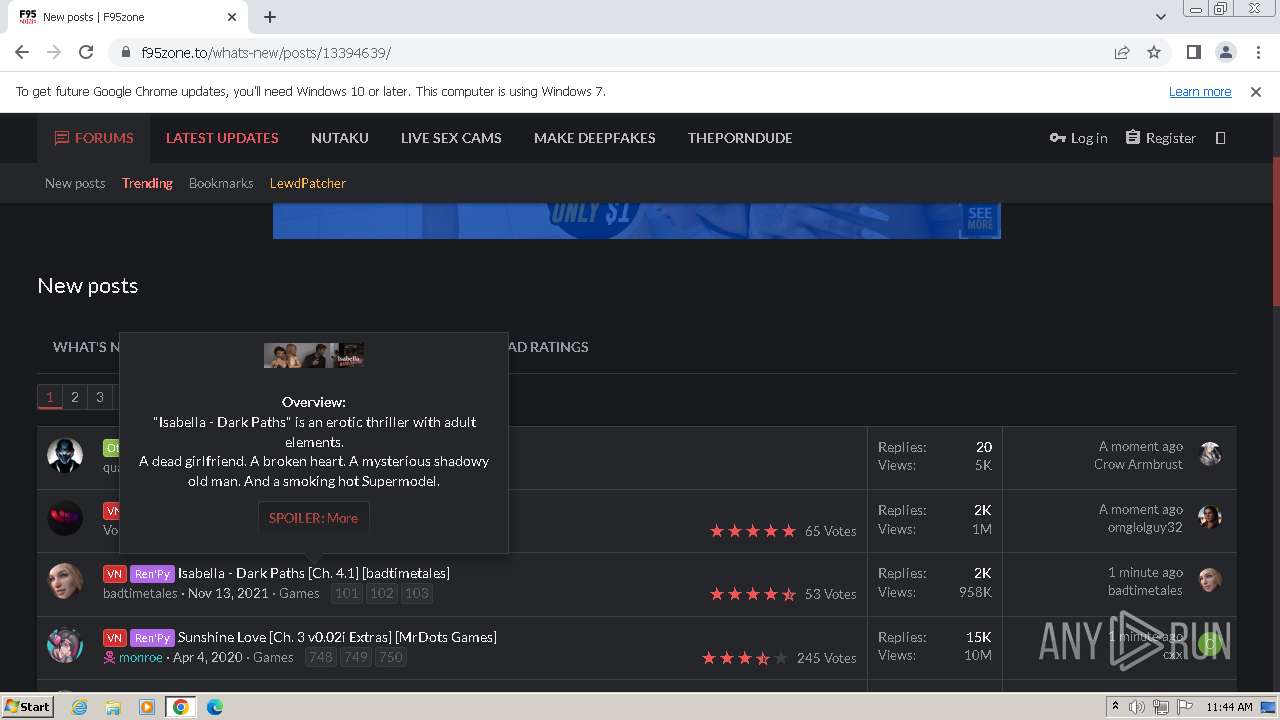Viewport: 1280px width, 720px height.
Task: Open the Bookmarks sub-navigation link
Action: [221, 183]
